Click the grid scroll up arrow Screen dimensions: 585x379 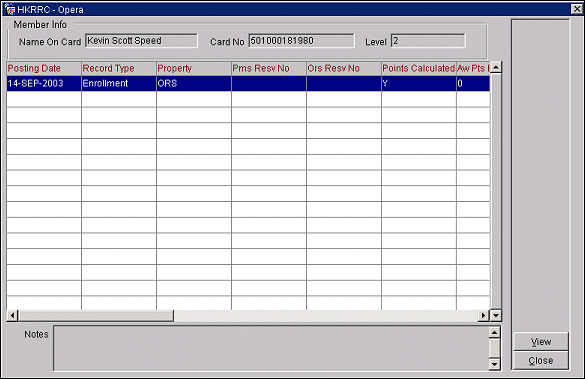coord(496,68)
